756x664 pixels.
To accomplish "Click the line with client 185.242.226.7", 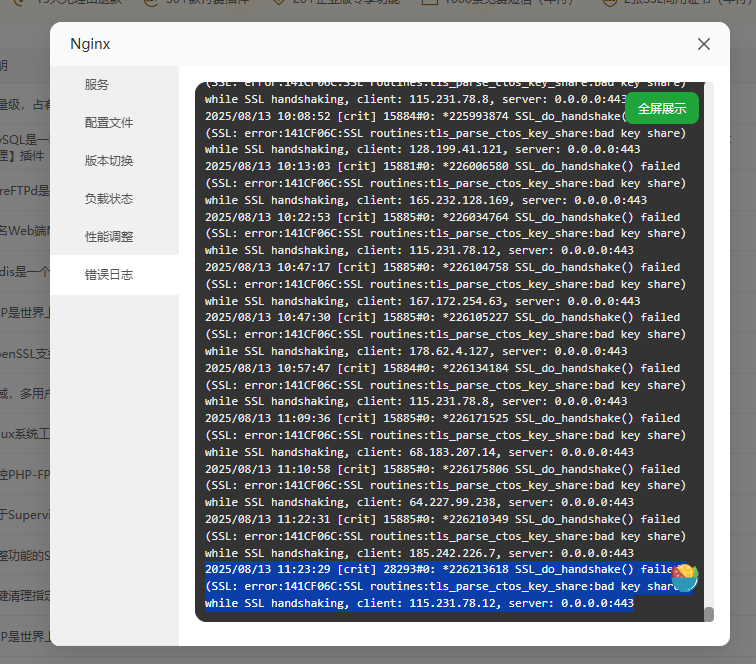I will 419,553.
